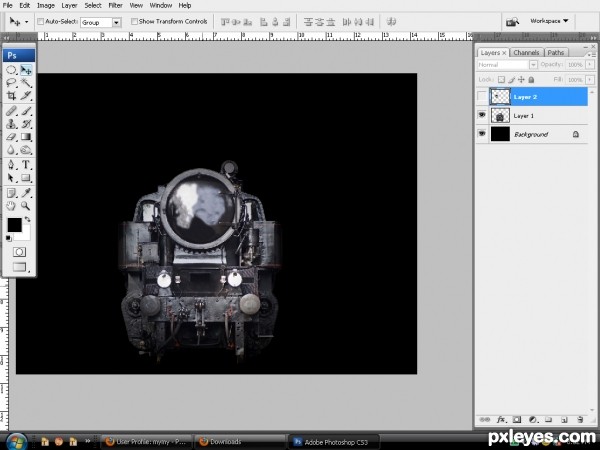Click the foreground color swatch
This screenshot has width=600, height=450.
click(15, 225)
